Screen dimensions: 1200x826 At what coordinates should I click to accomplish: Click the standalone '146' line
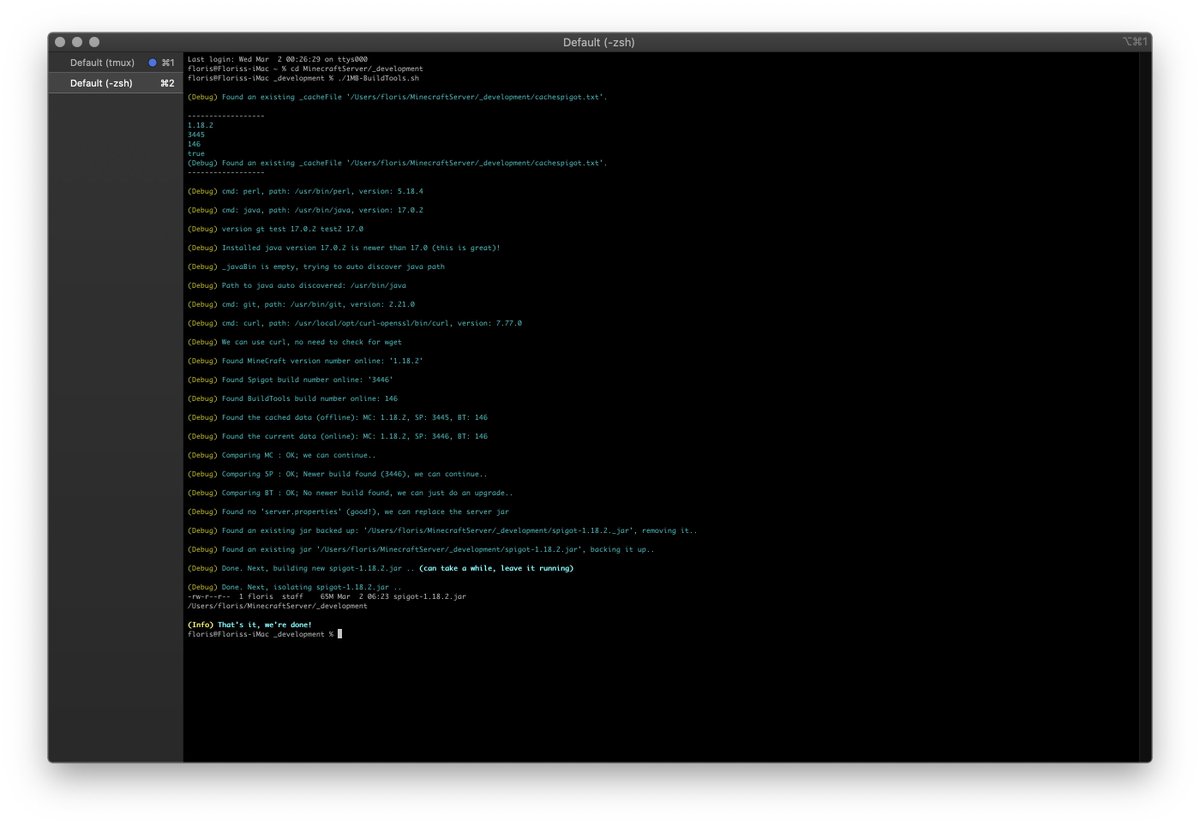[x=194, y=144]
